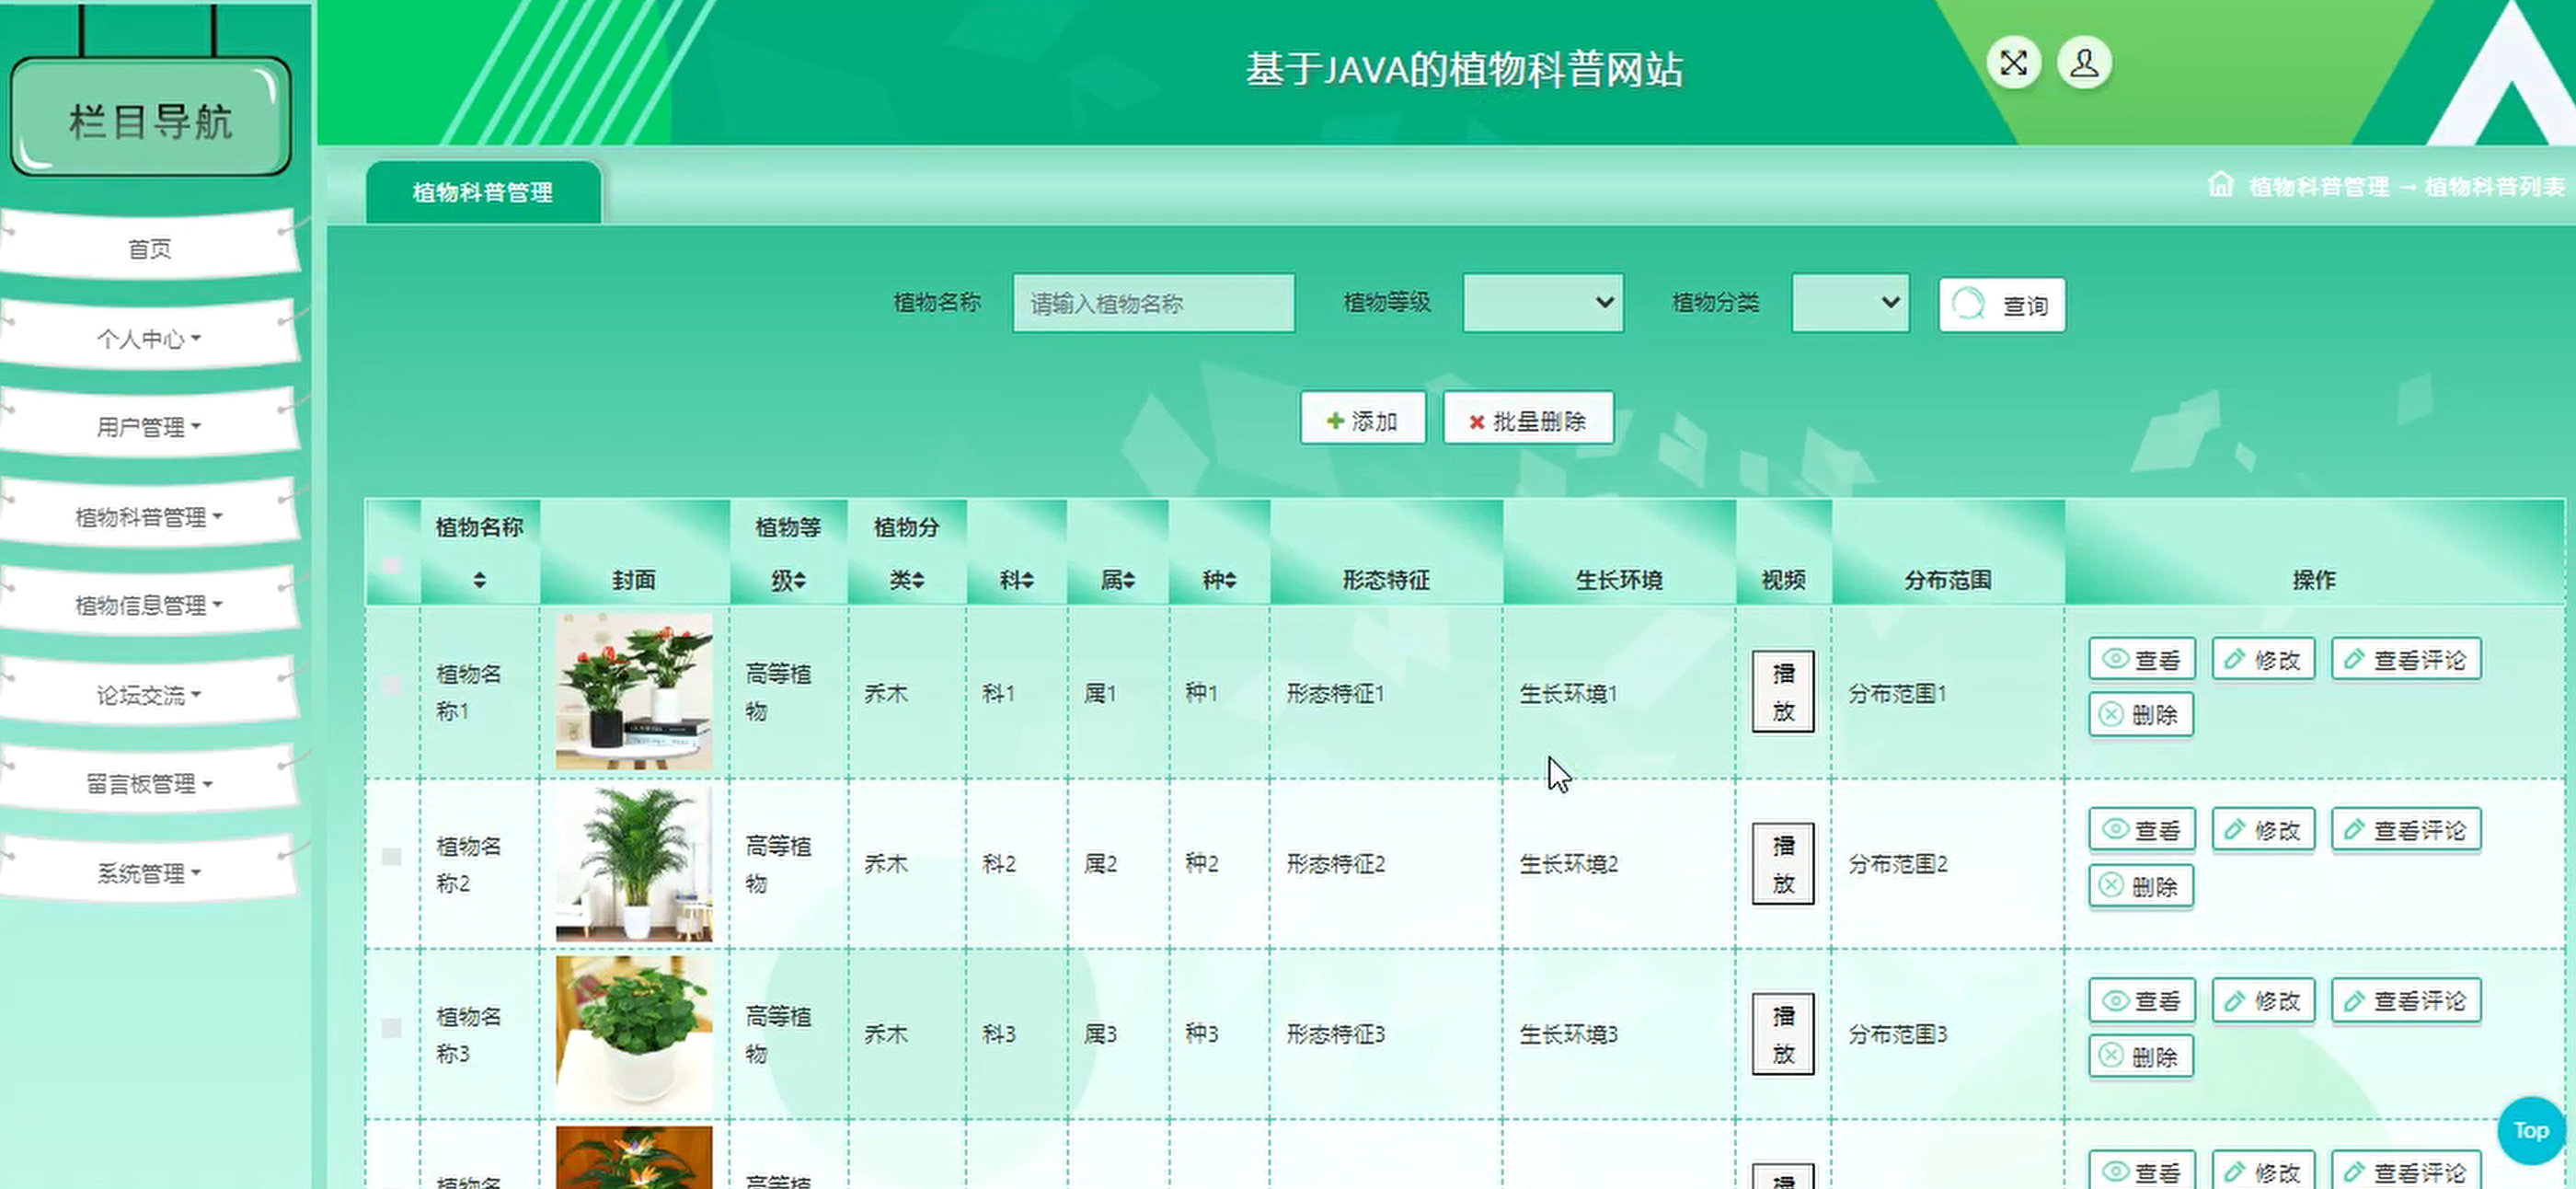View details of 植物名称1 row
2576x1189 pixels.
[2141, 659]
